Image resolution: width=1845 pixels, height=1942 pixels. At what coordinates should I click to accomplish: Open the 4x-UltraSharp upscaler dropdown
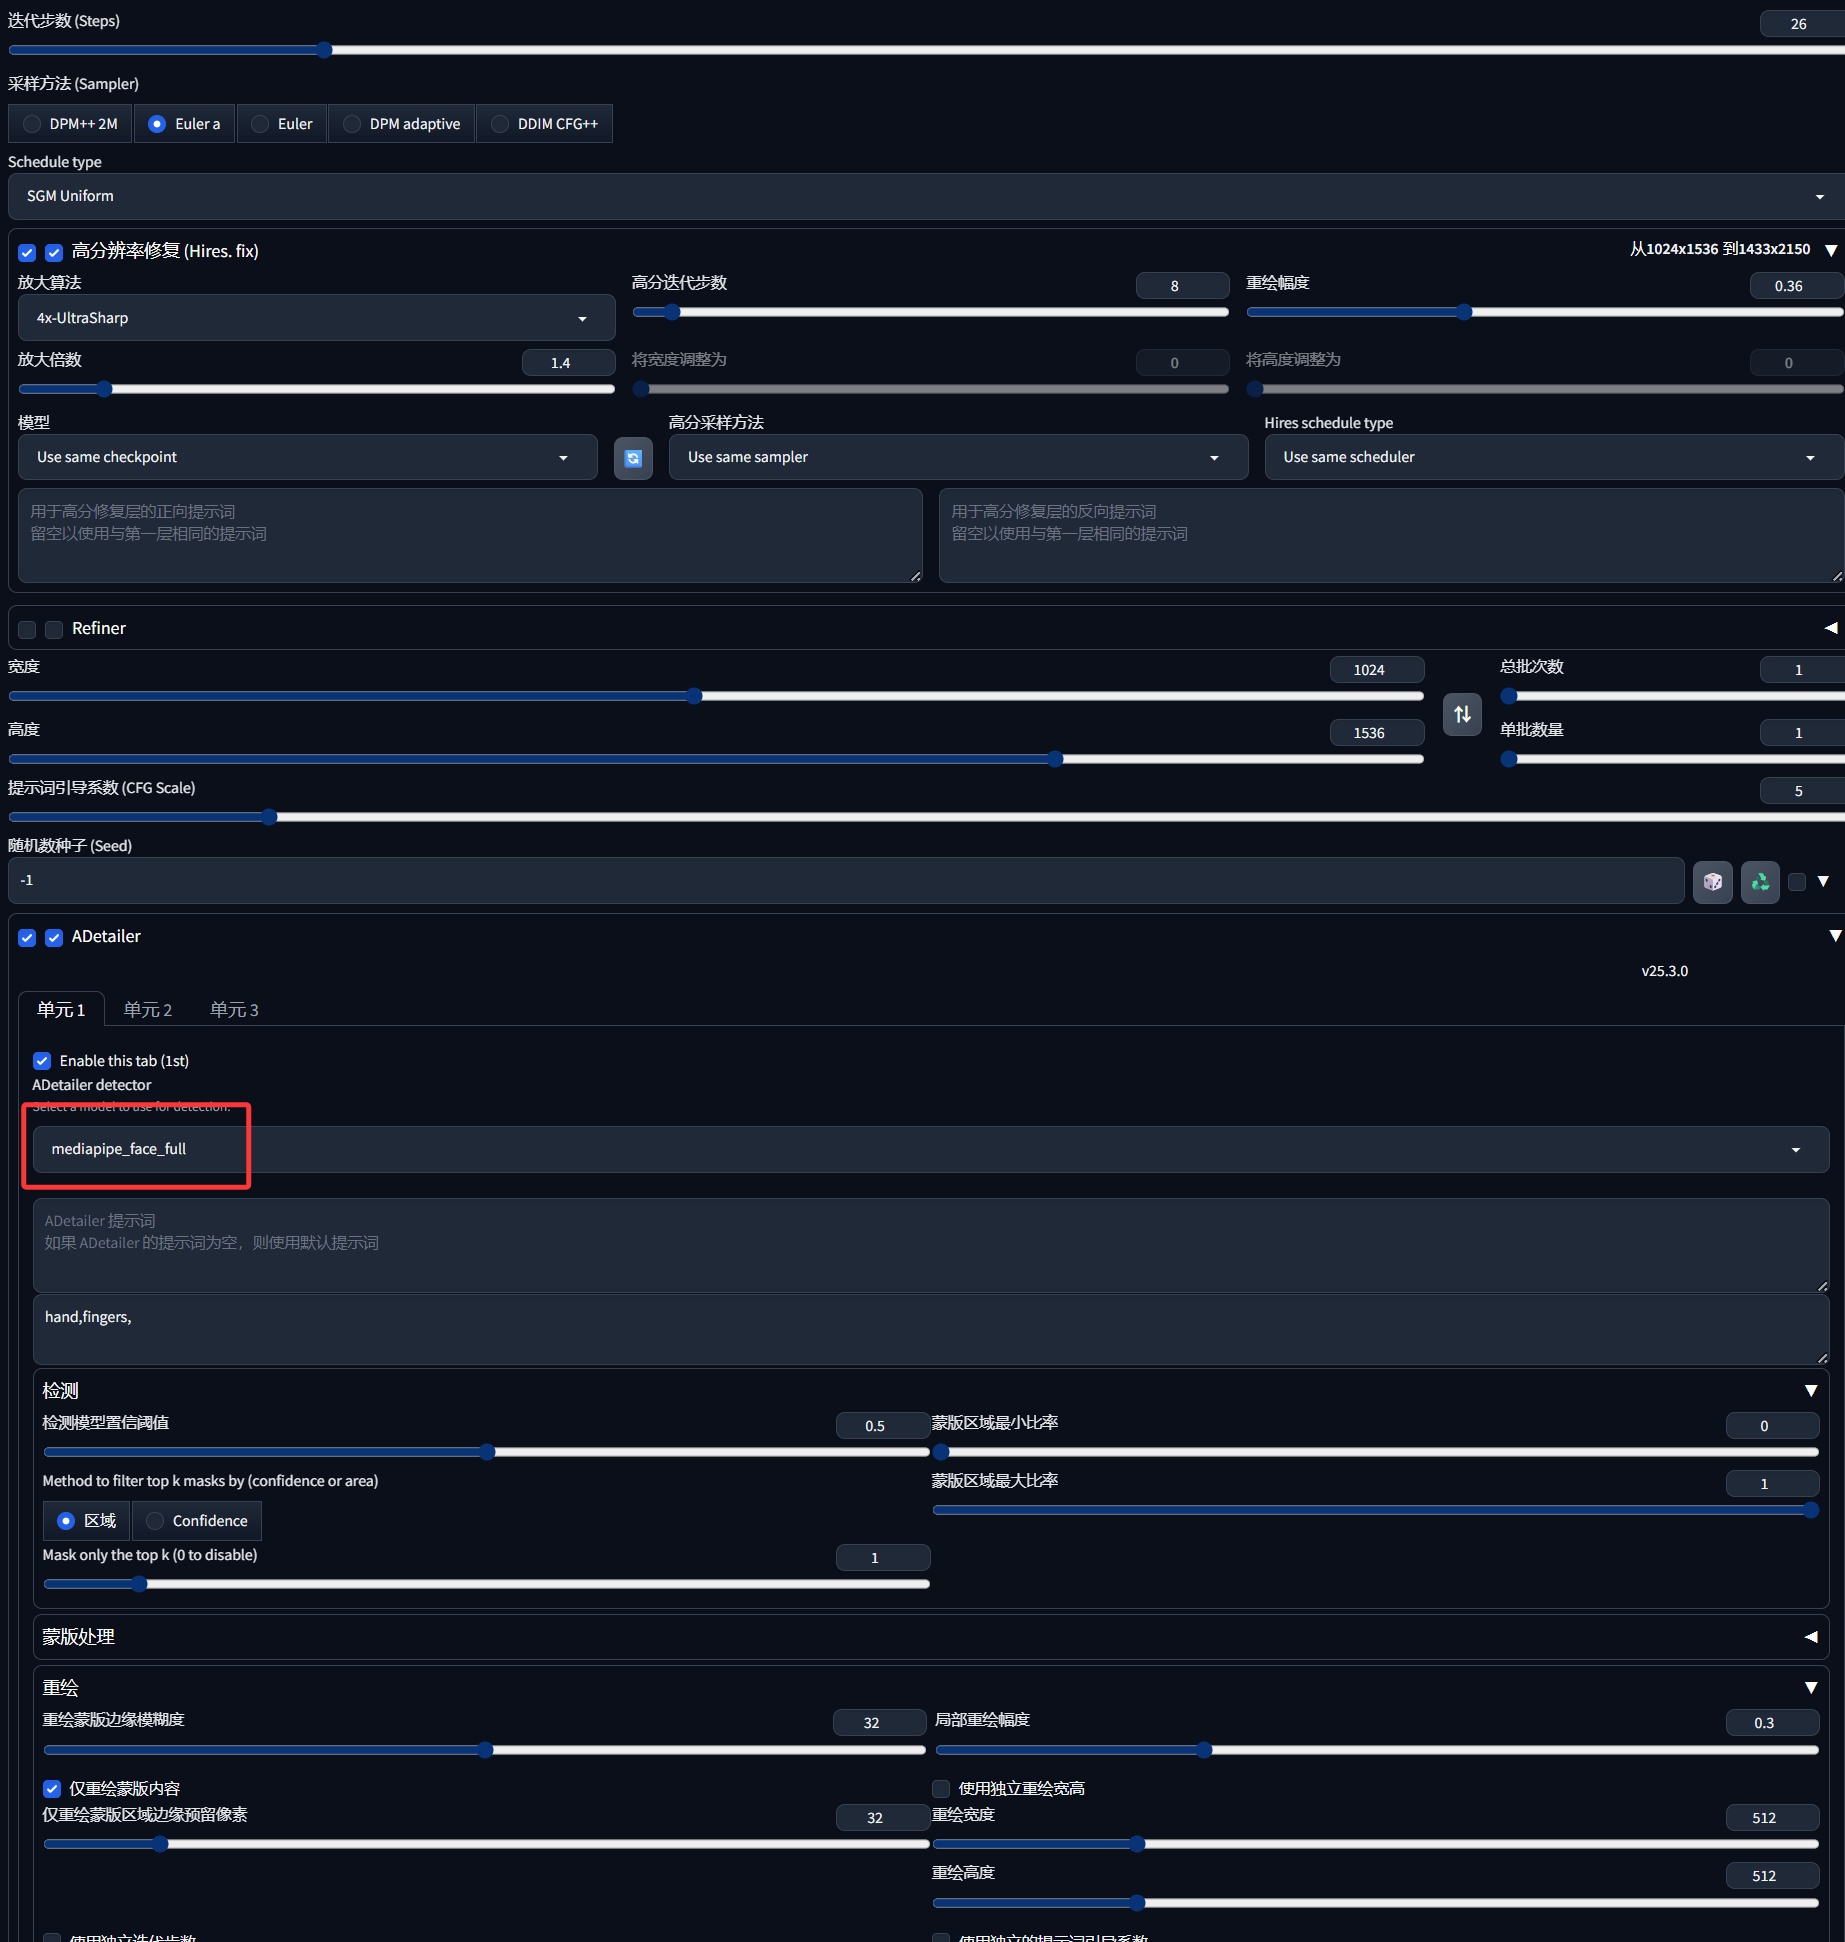click(x=316, y=318)
